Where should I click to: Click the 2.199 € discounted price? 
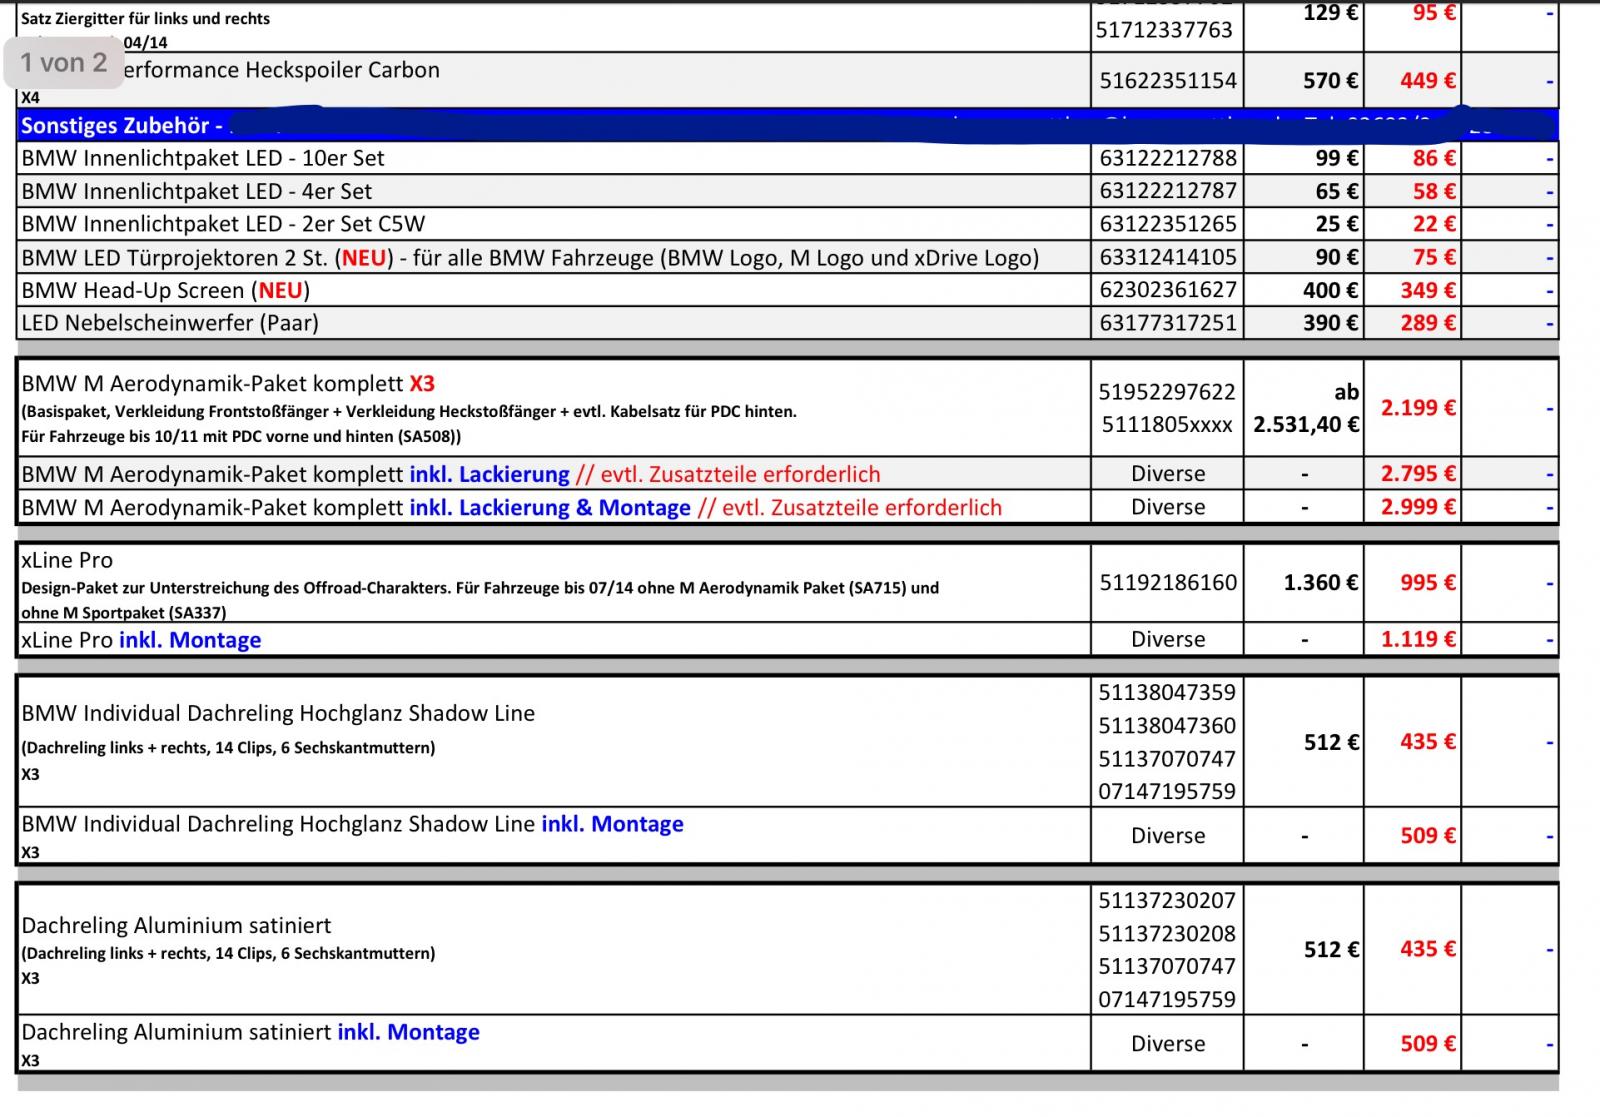[x=1418, y=408]
